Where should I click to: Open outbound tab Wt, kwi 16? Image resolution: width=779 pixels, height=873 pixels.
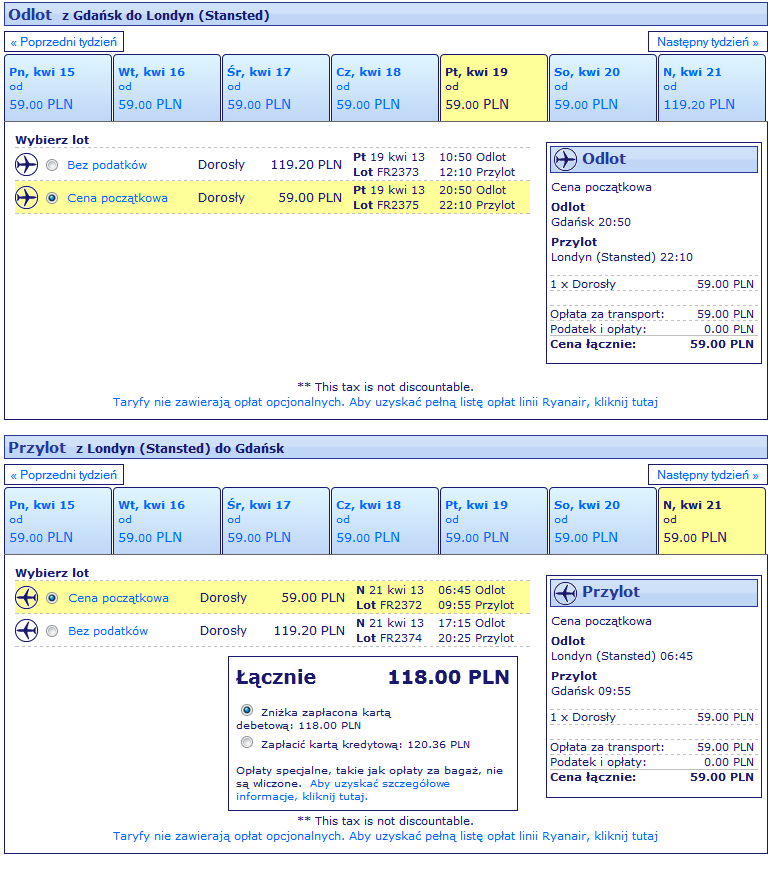(167, 88)
